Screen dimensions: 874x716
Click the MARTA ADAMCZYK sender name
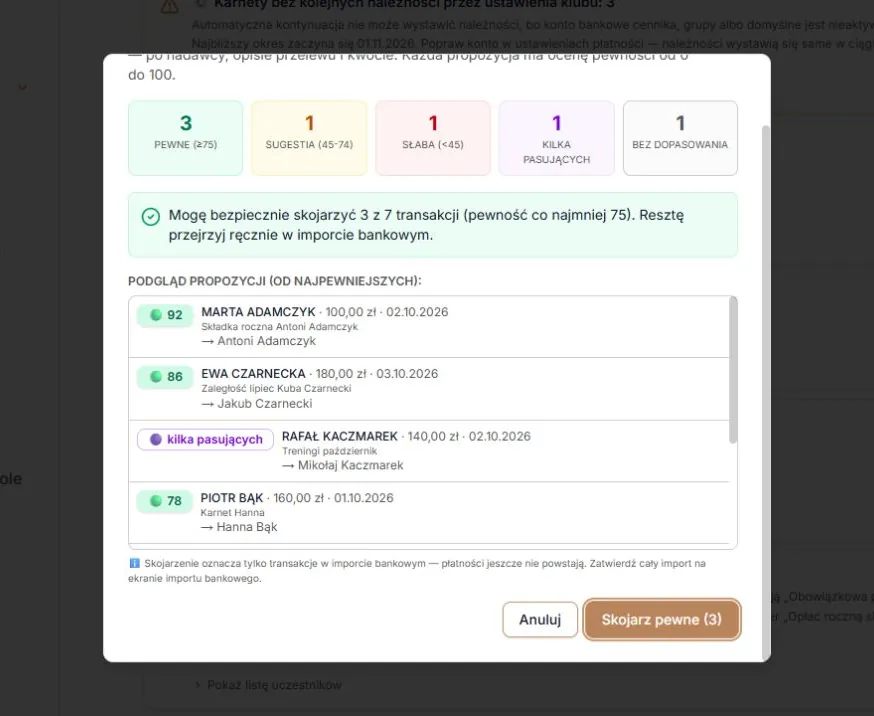(x=258, y=312)
